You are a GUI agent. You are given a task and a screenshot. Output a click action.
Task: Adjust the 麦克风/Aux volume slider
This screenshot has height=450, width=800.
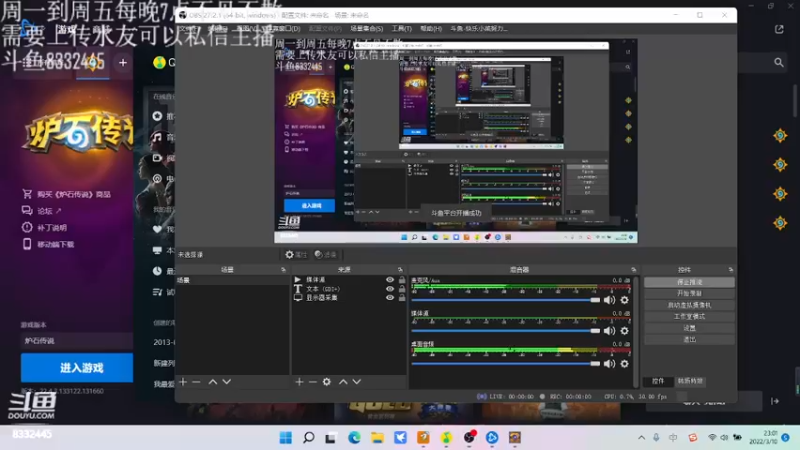[506, 300]
